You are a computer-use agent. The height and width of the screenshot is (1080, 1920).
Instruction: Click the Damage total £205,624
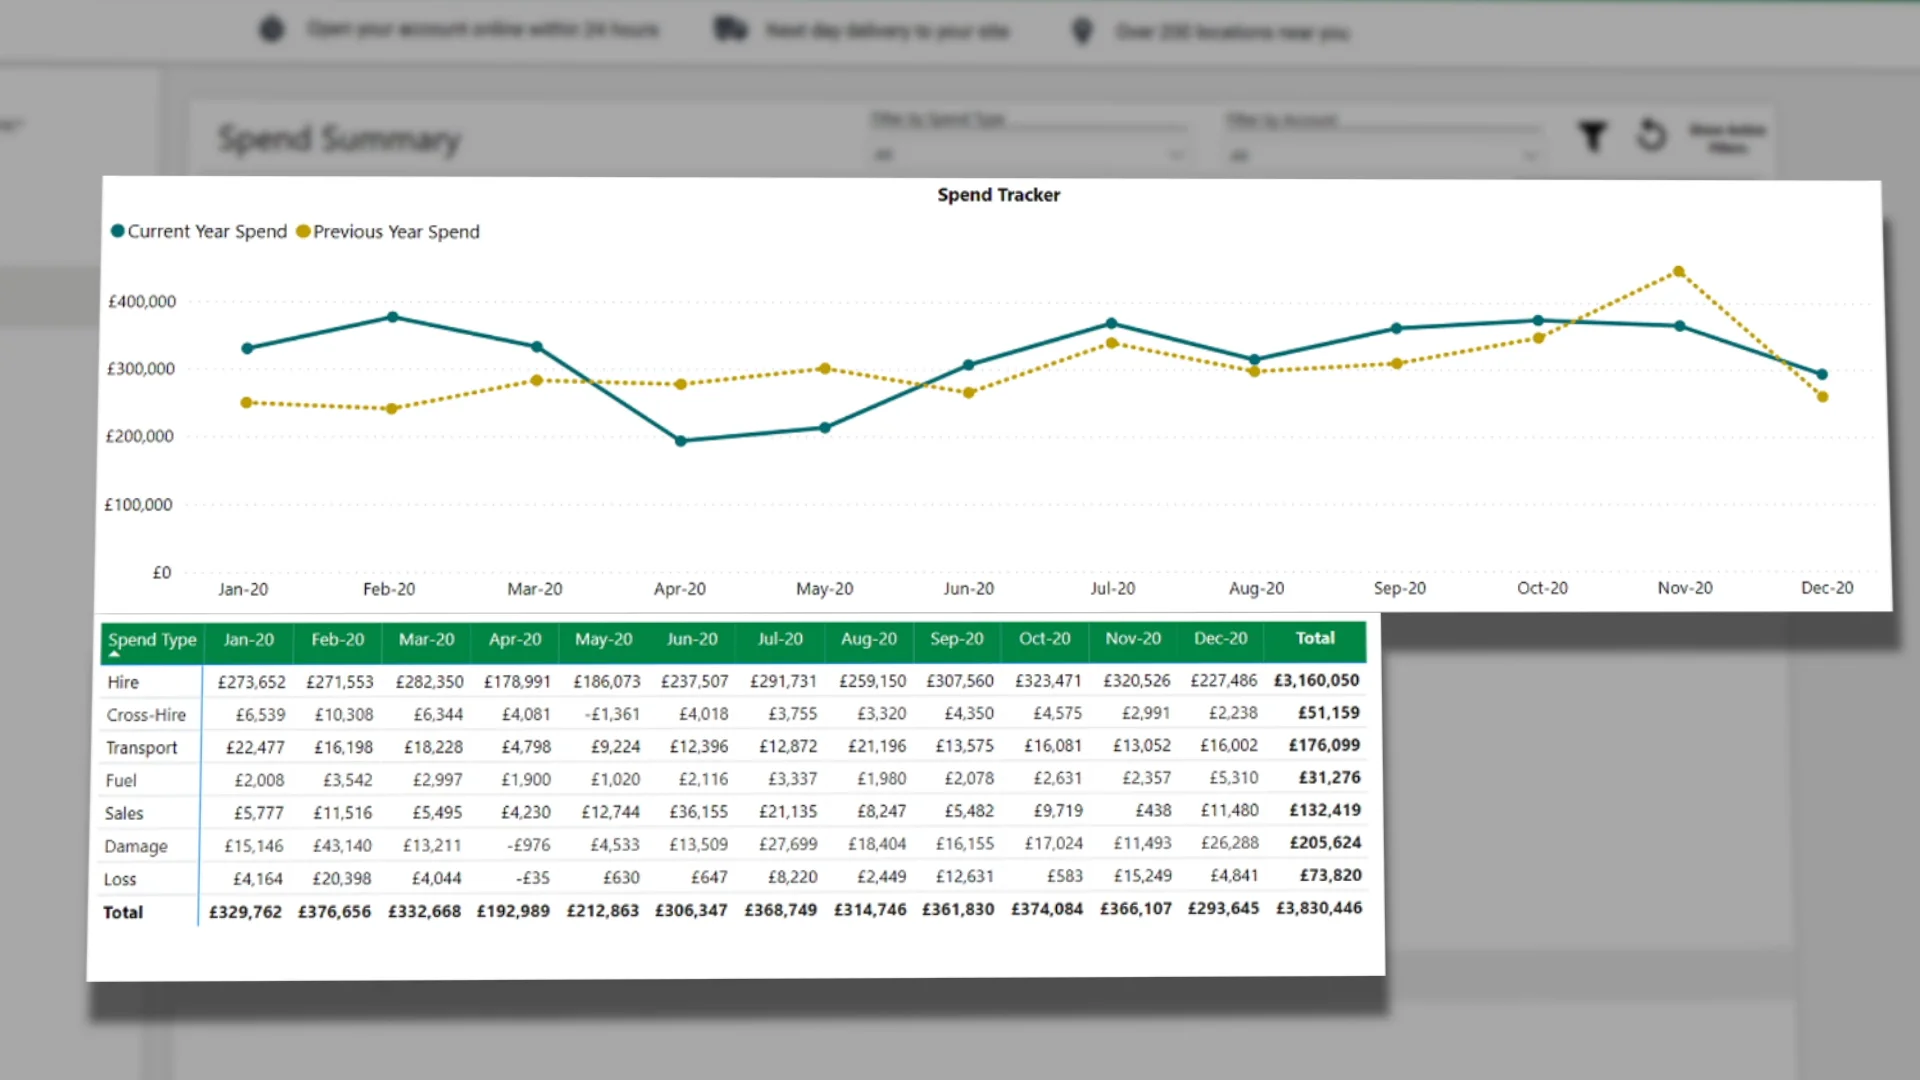[x=1325, y=843]
